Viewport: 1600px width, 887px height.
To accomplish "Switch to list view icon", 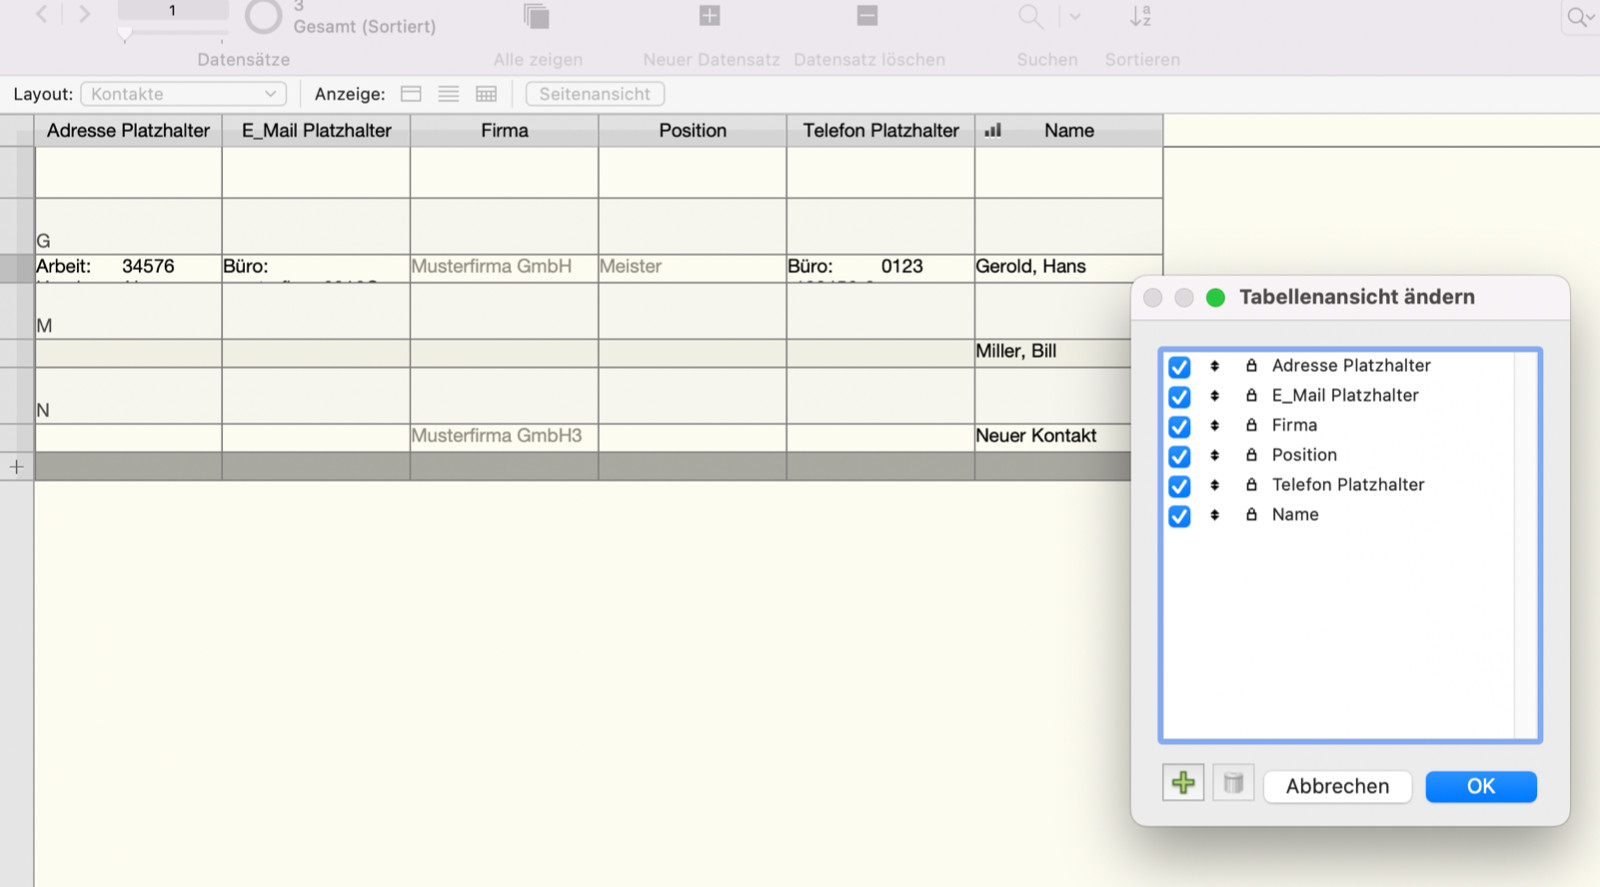I will (x=449, y=94).
